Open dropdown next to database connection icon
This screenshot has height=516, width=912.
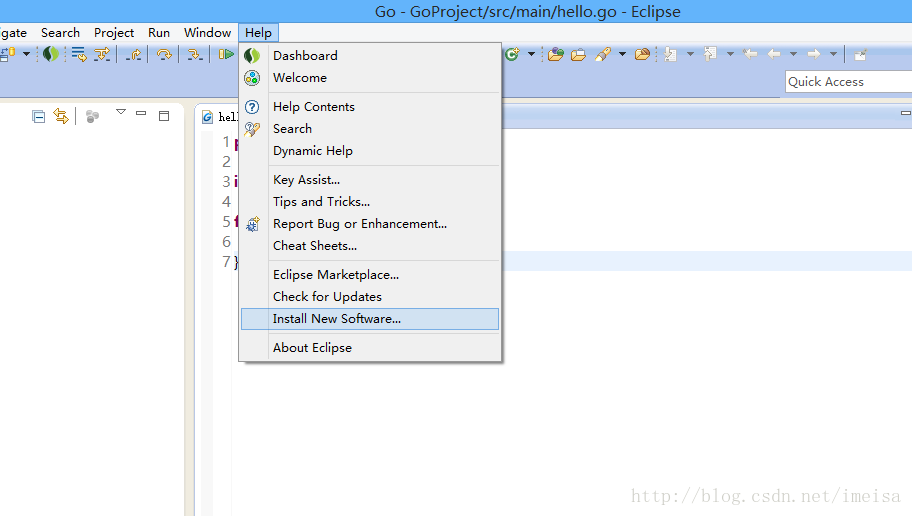click(x=26, y=54)
